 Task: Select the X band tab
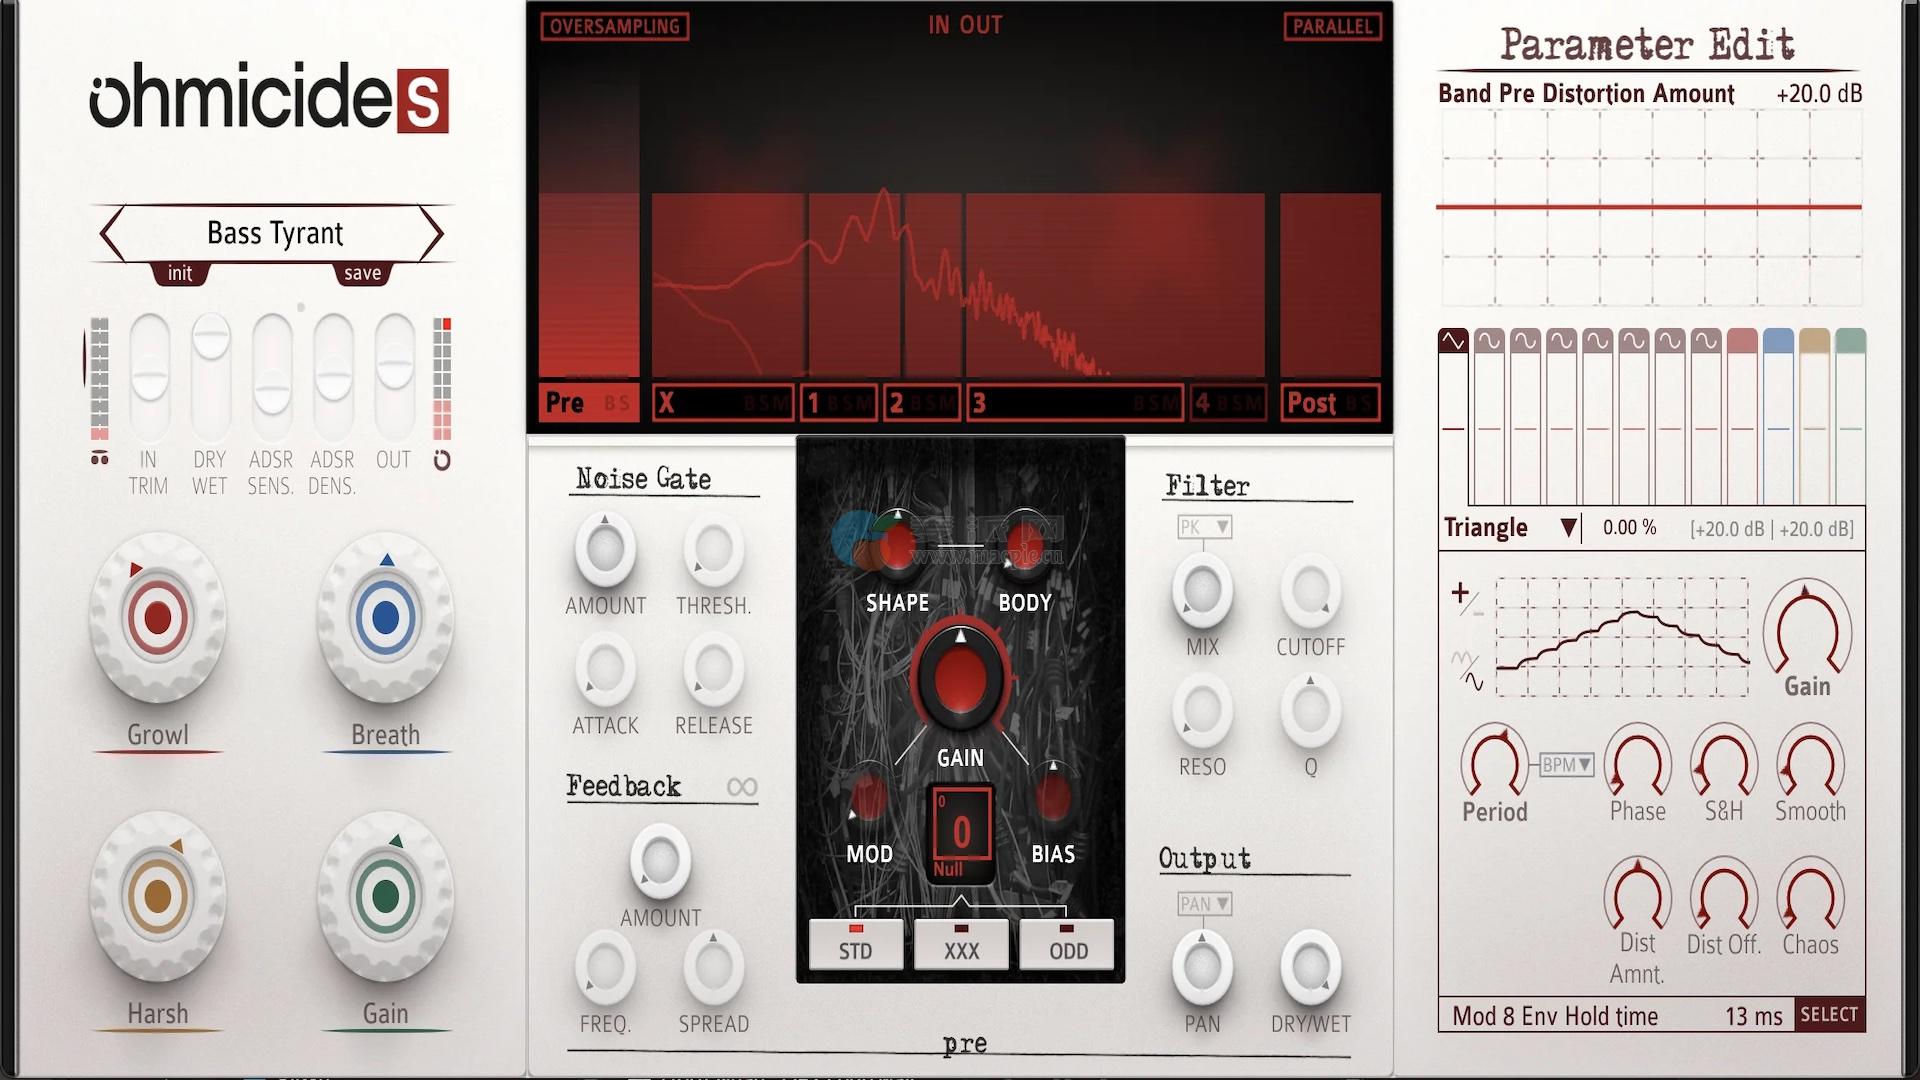[x=723, y=402]
